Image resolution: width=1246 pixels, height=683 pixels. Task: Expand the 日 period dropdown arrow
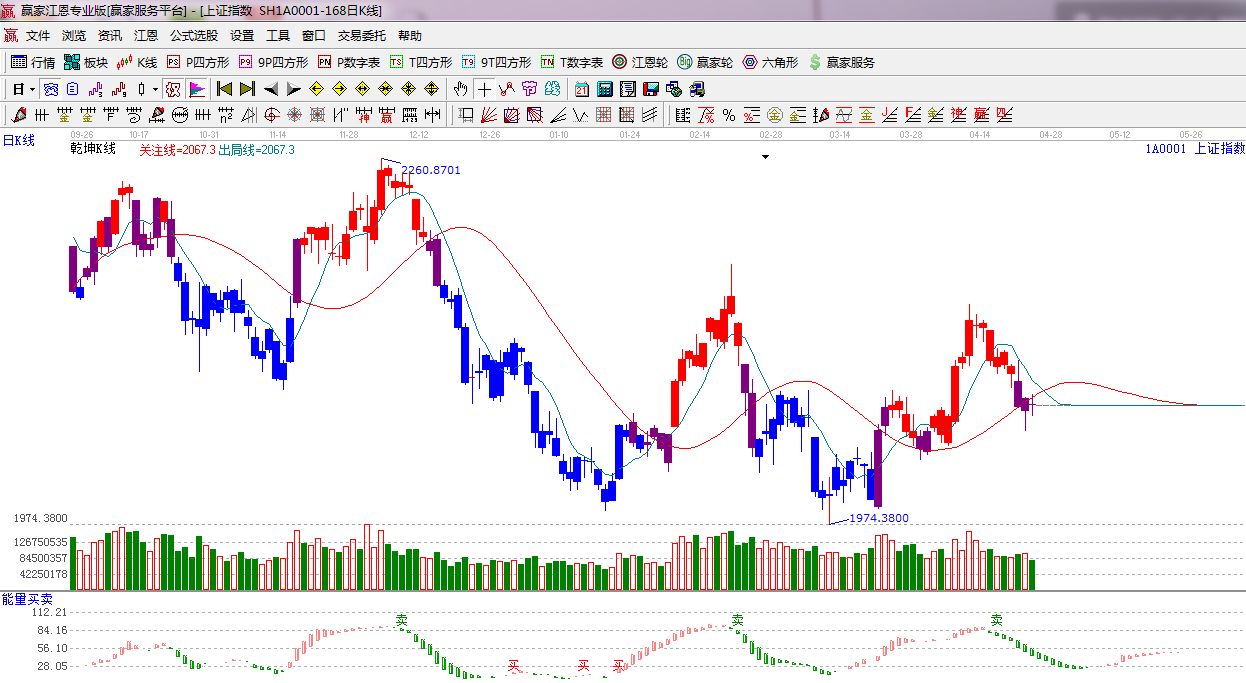point(32,89)
